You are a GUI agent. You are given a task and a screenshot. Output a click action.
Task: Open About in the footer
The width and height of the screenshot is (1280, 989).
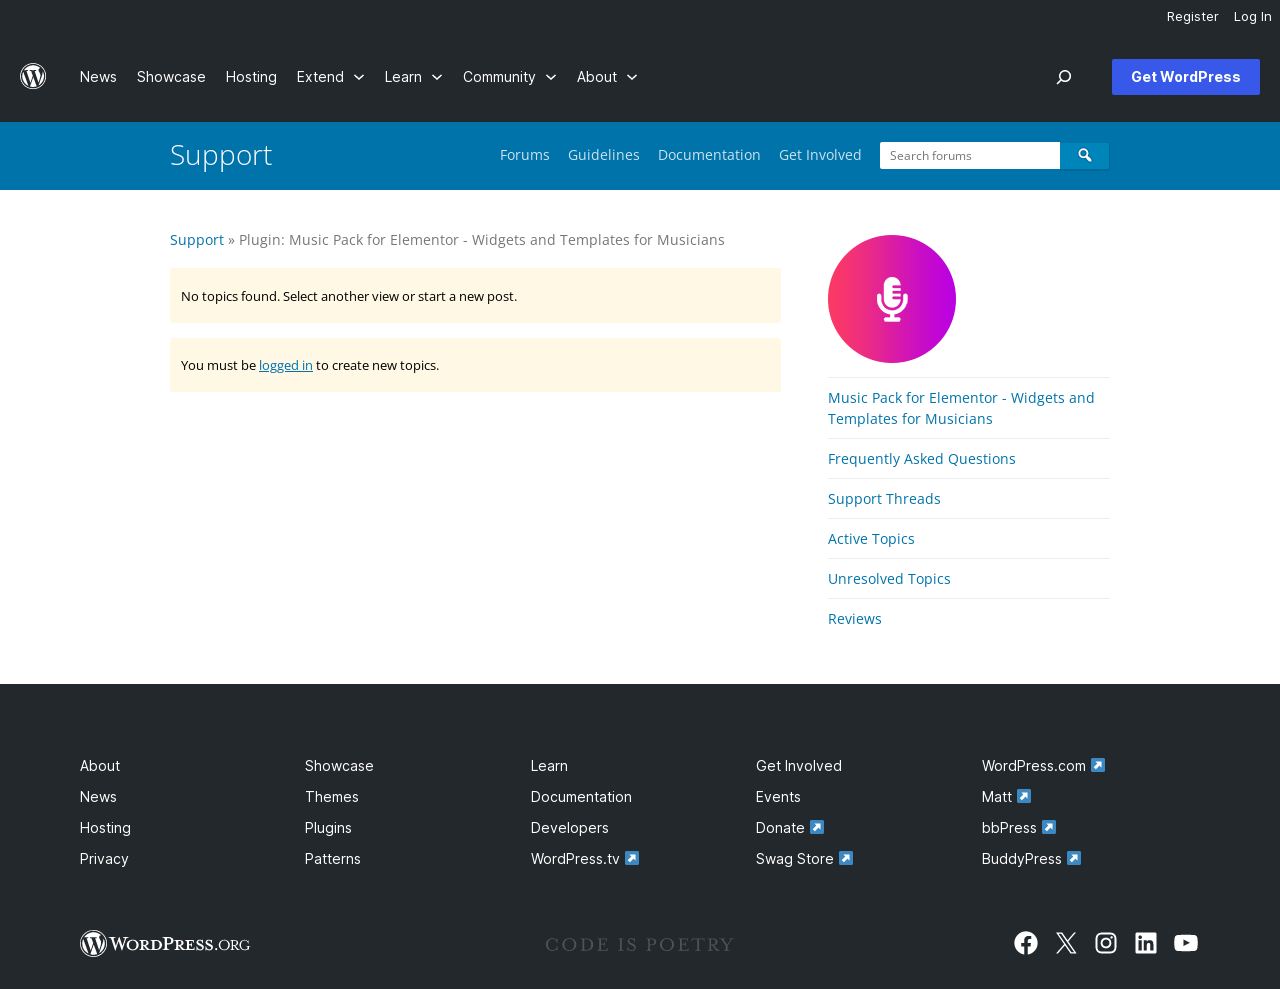[100, 766]
